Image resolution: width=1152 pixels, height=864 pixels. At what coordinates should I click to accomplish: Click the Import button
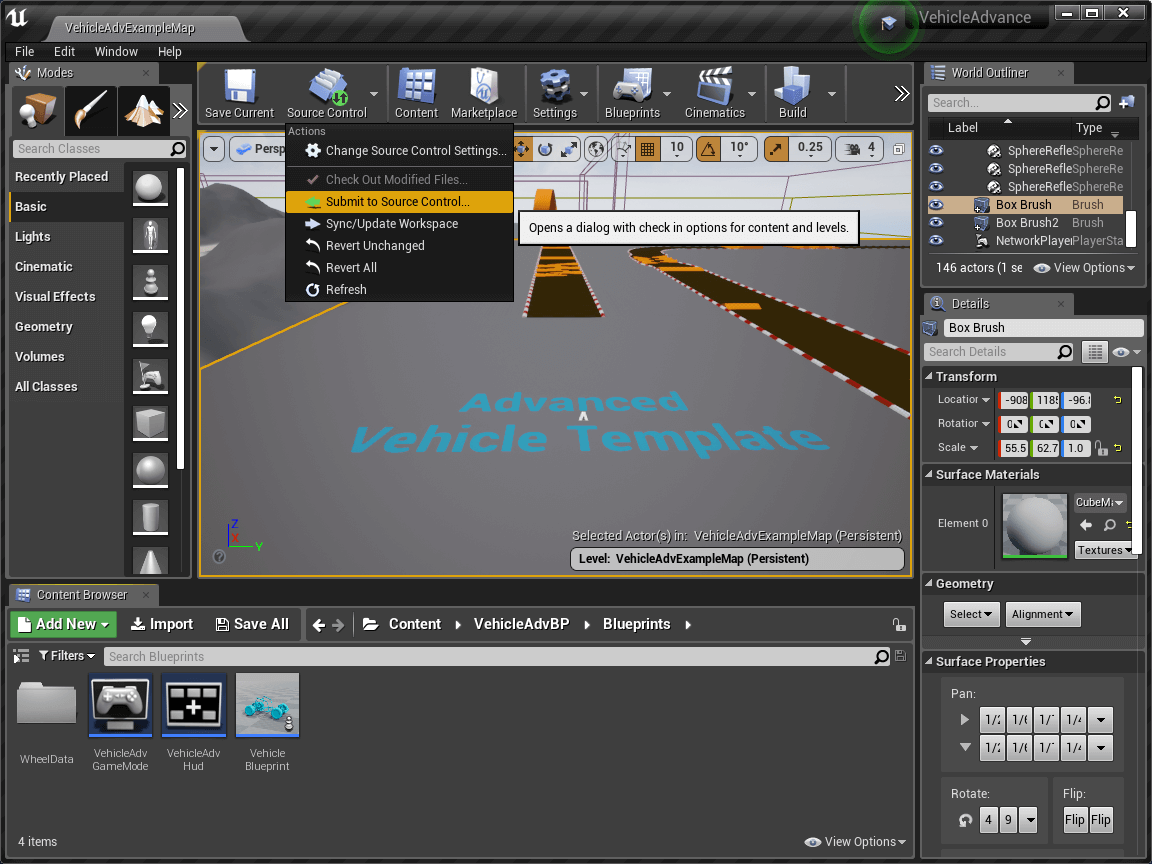161,624
